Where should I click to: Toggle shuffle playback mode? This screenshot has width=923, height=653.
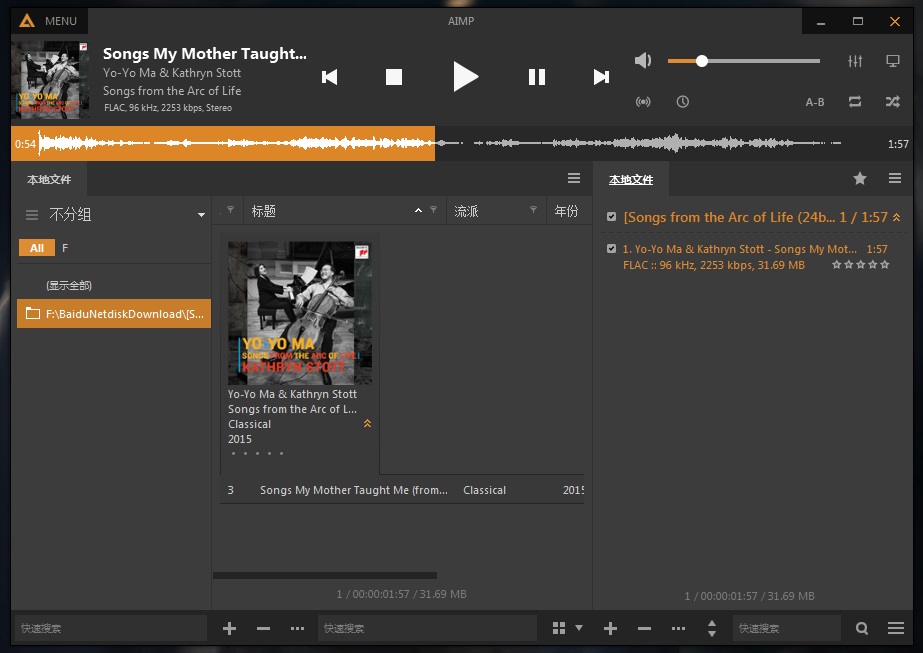tap(892, 102)
